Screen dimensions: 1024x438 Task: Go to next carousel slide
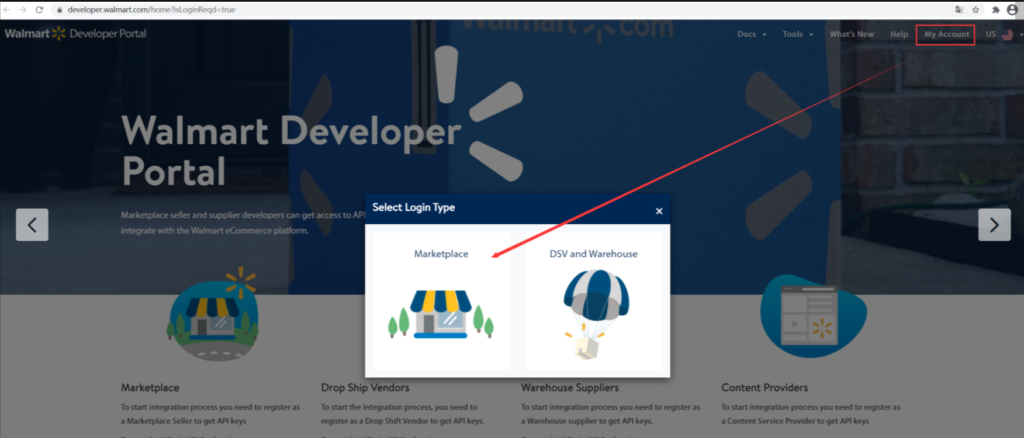click(x=994, y=225)
